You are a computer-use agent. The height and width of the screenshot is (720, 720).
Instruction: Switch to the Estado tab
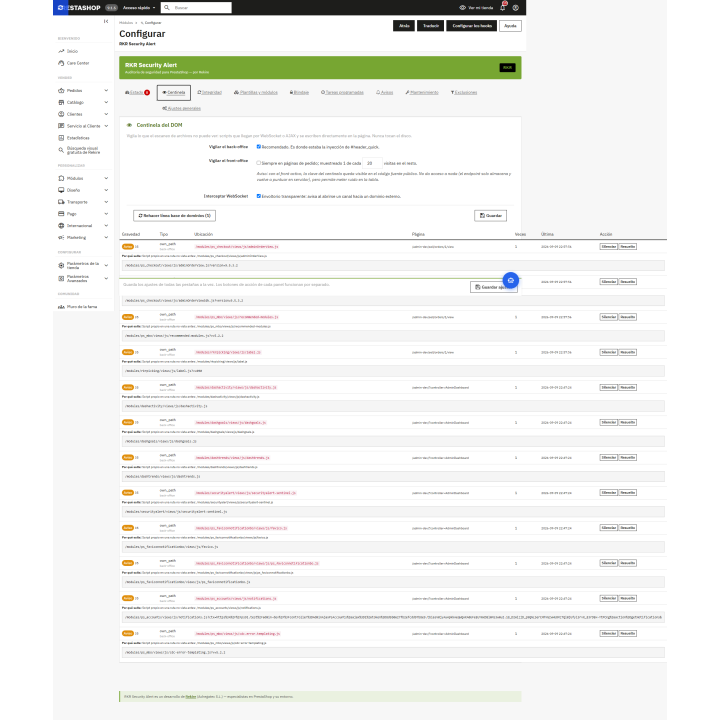pyautogui.click(x=137, y=92)
